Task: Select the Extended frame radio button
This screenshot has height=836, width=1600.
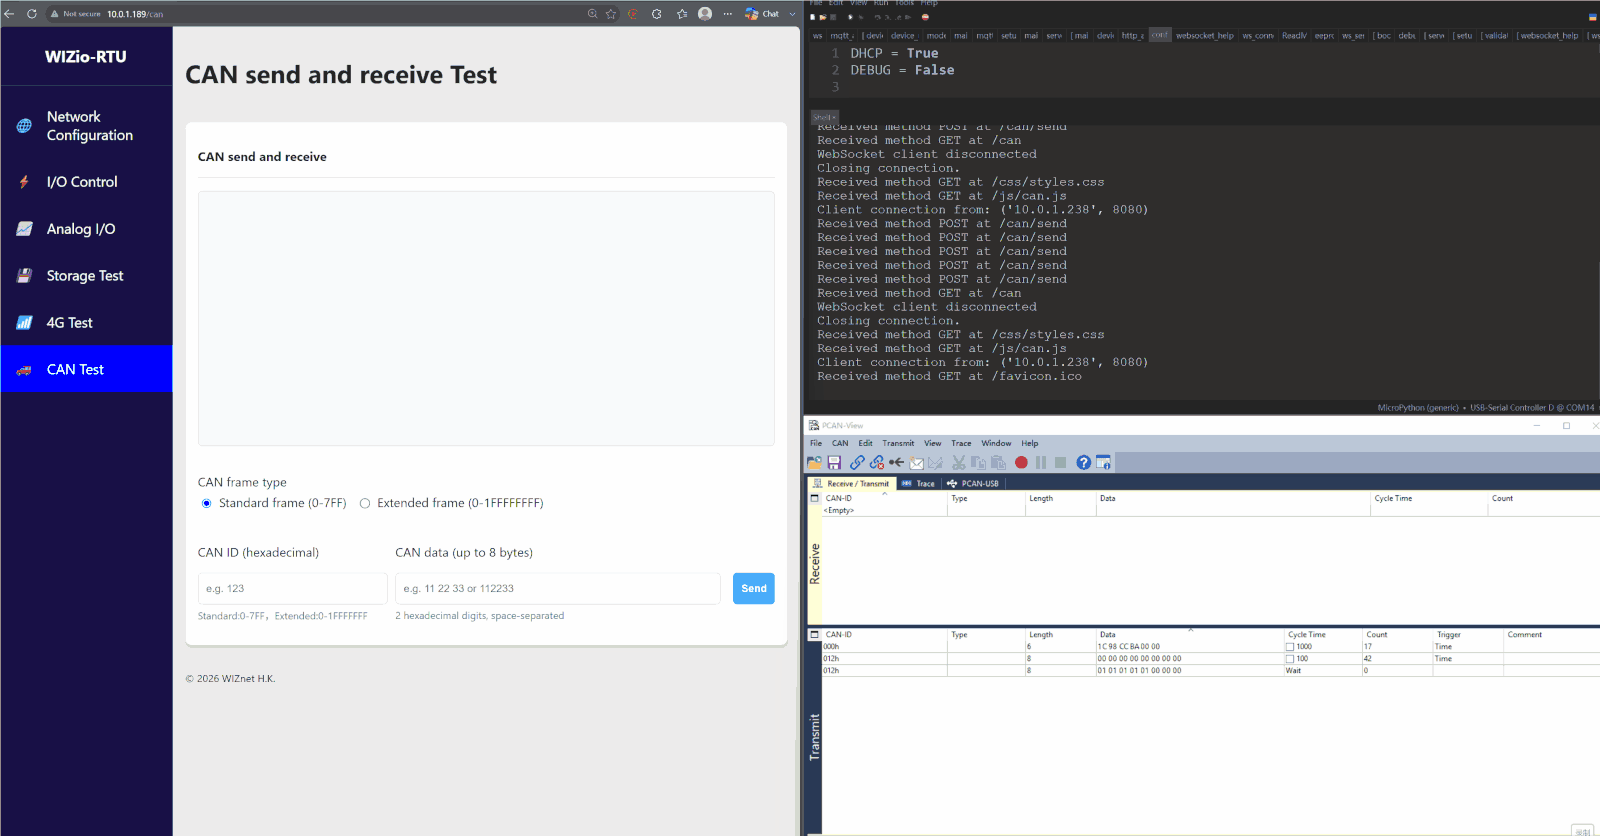Action: (x=365, y=503)
